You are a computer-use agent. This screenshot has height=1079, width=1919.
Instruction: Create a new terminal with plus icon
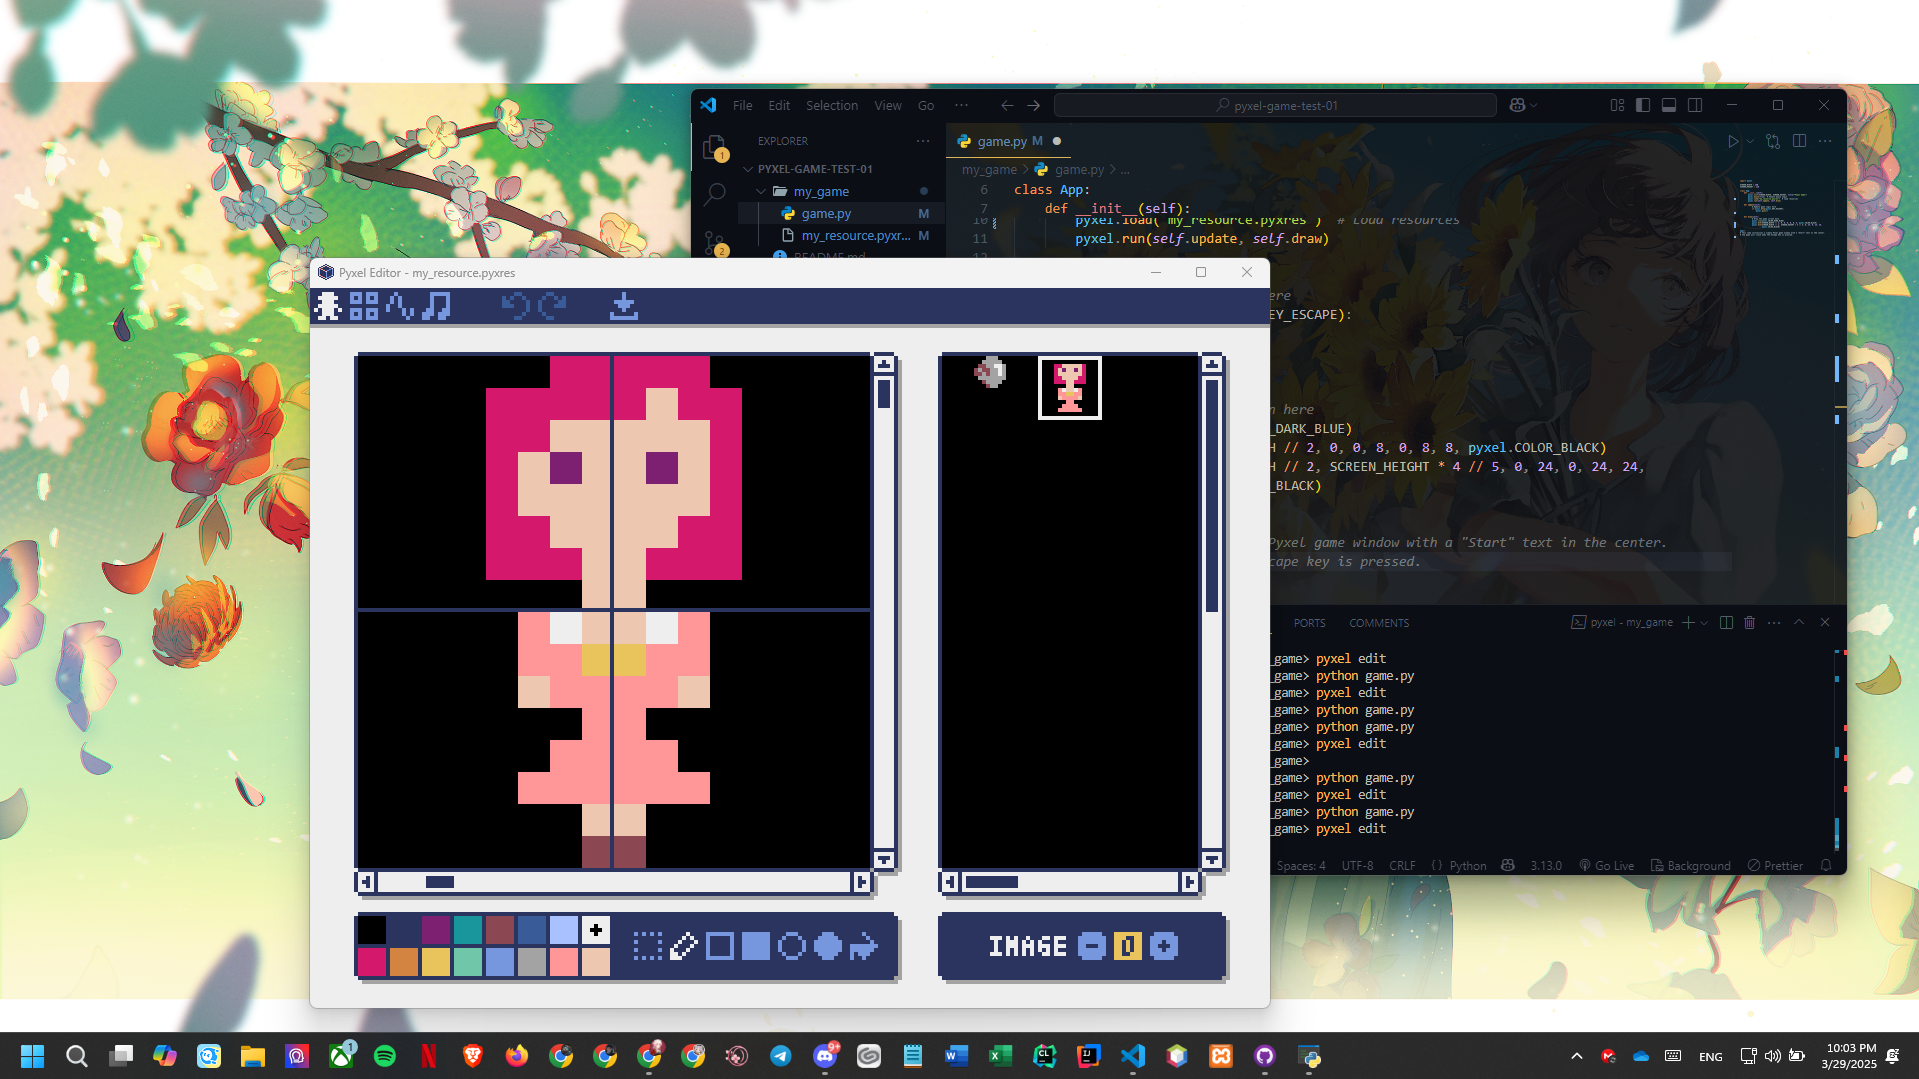(x=1688, y=622)
